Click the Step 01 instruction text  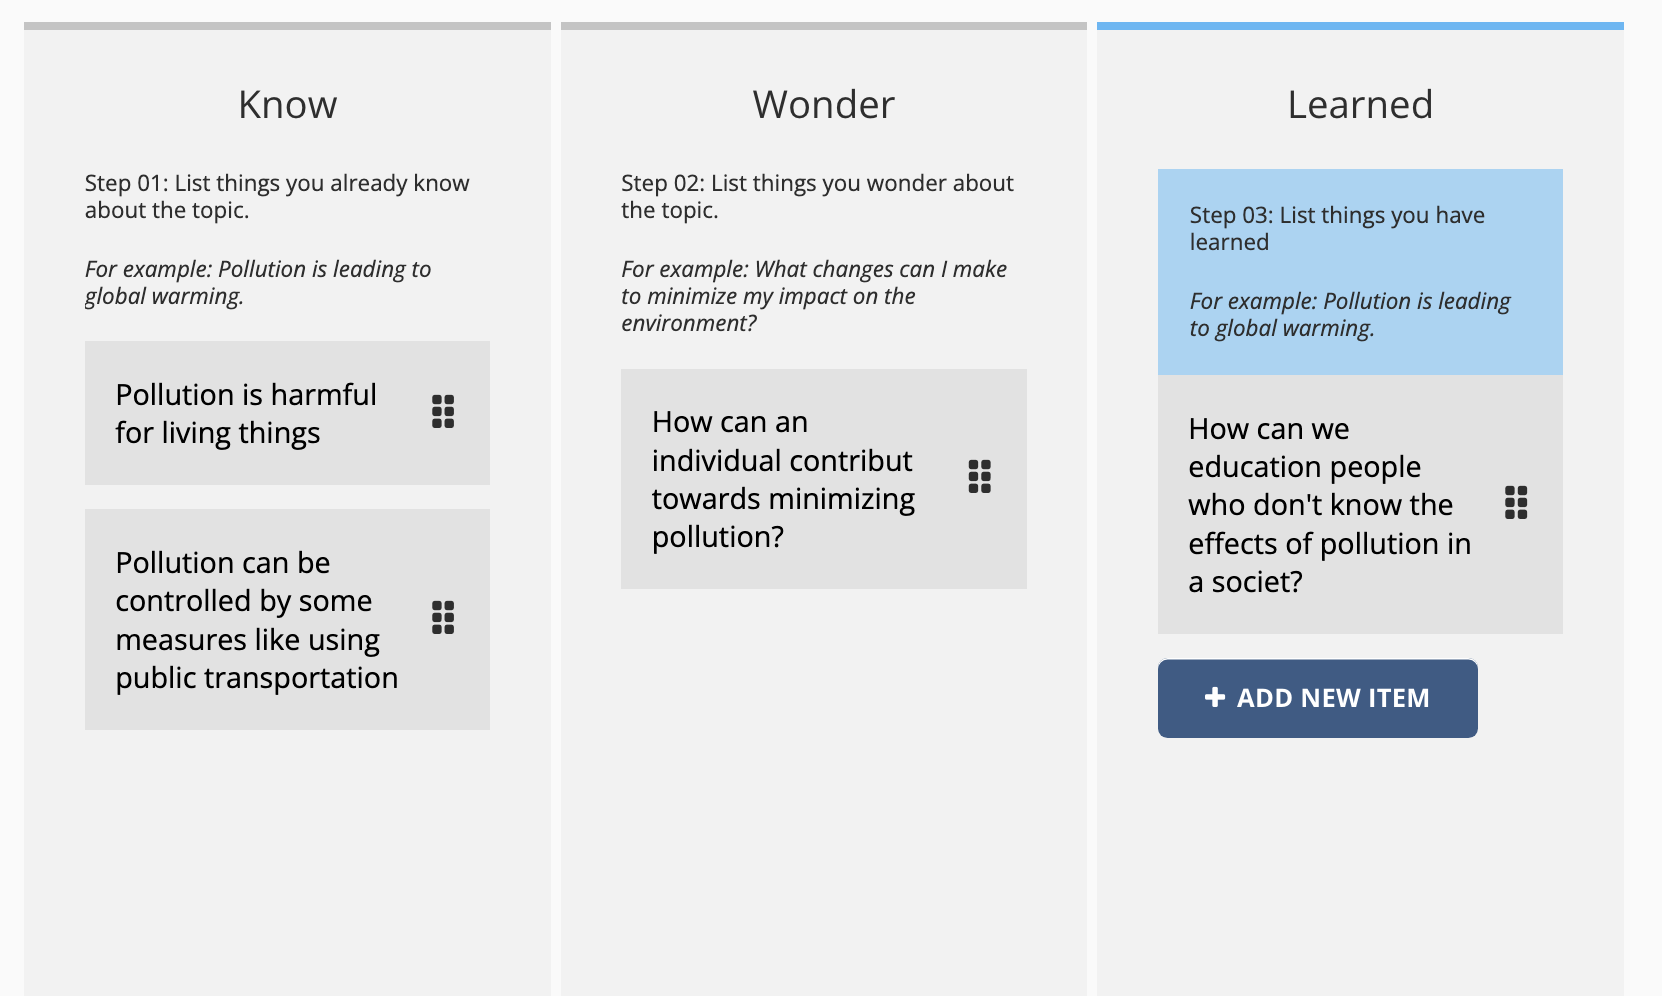click(277, 196)
